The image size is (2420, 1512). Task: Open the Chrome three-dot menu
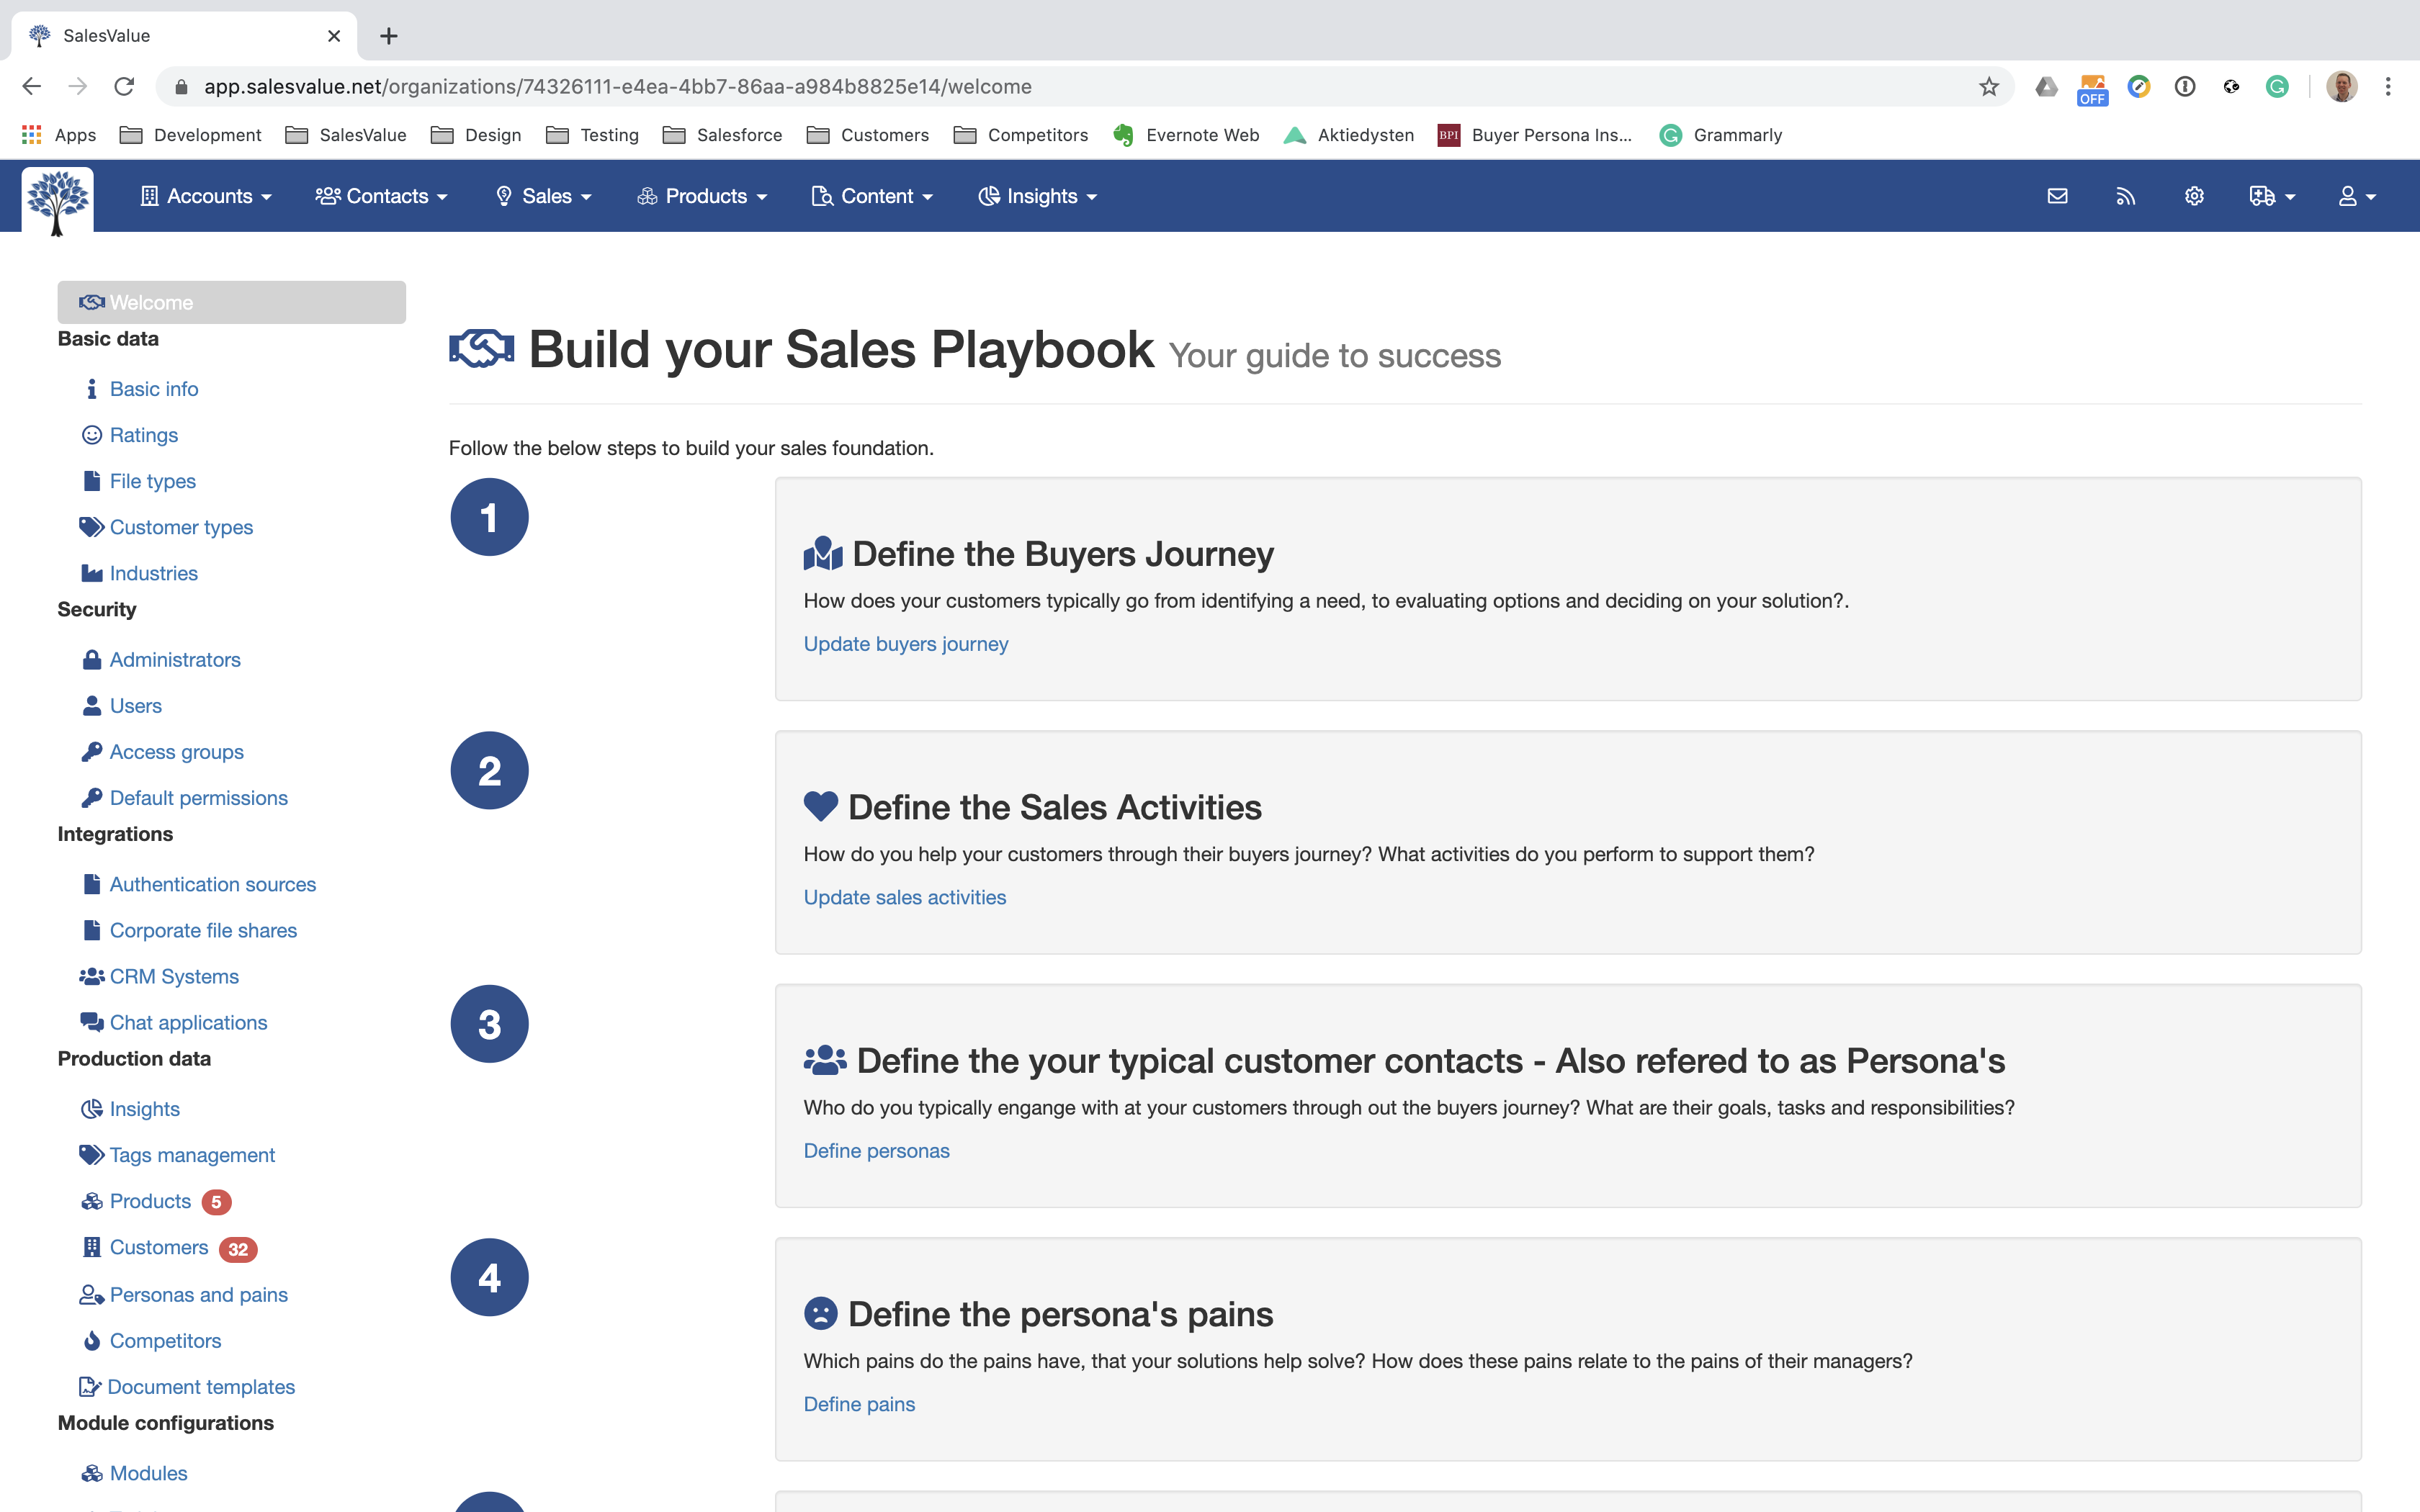[x=2388, y=87]
